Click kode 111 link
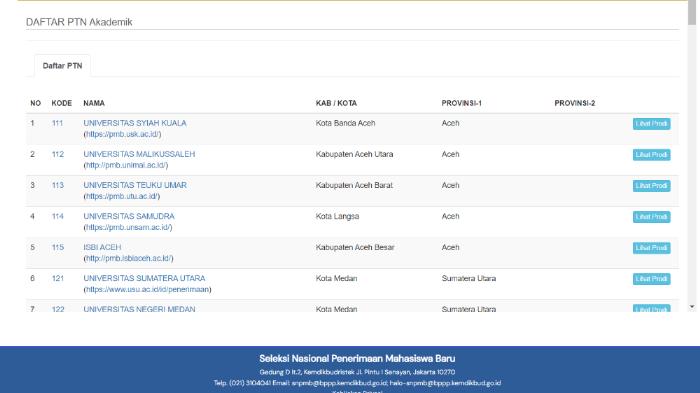This screenshot has height=393, width=700. [x=57, y=123]
